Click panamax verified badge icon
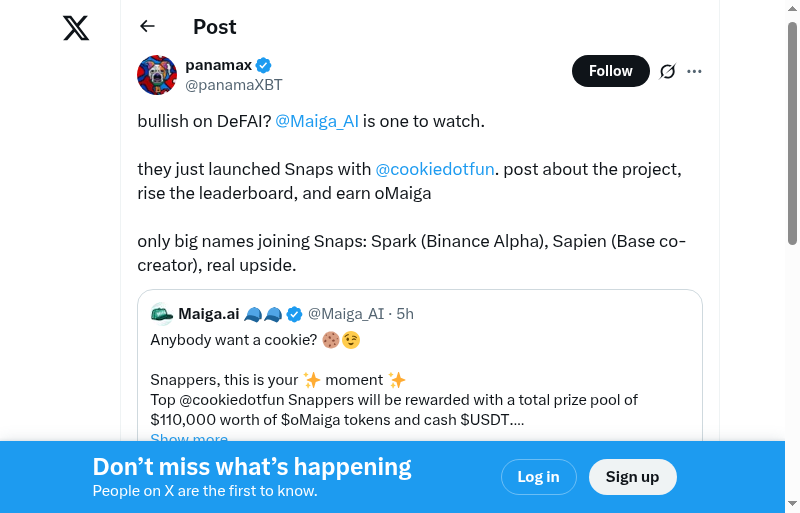The image size is (800, 513). pos(264,65)
